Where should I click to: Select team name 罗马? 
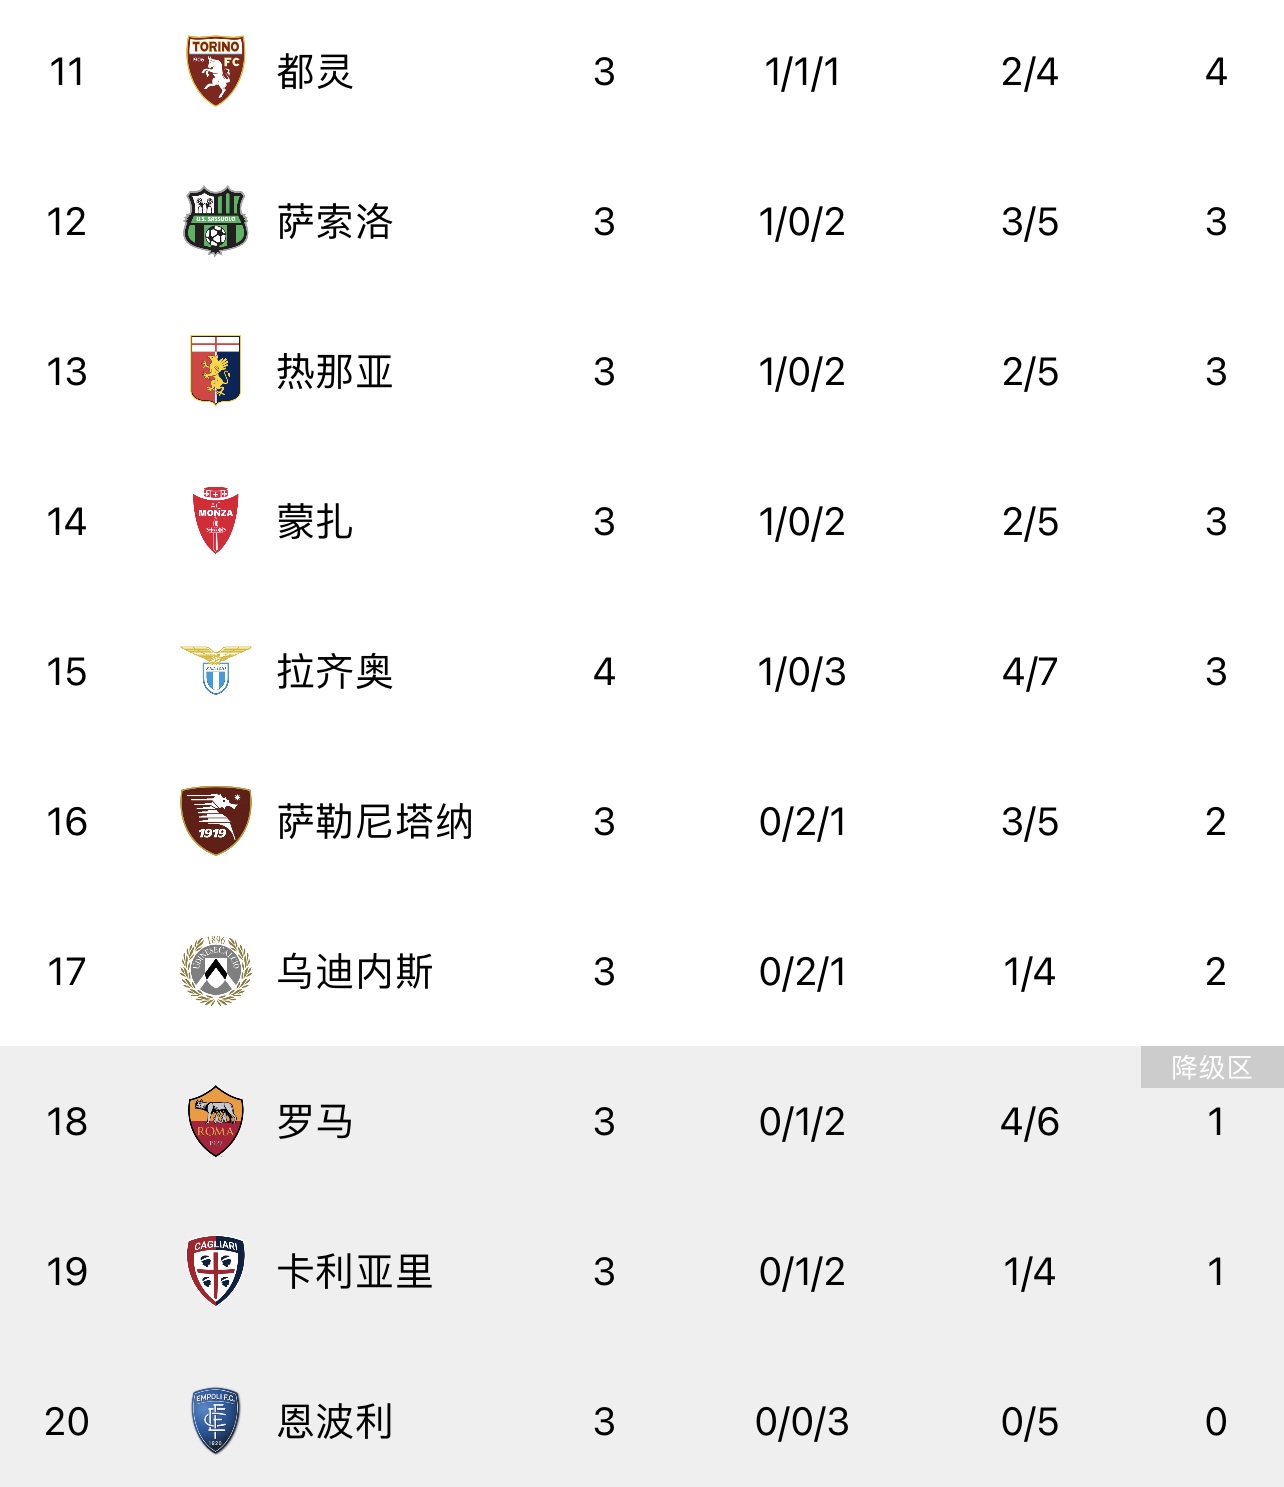(315, 1122)
